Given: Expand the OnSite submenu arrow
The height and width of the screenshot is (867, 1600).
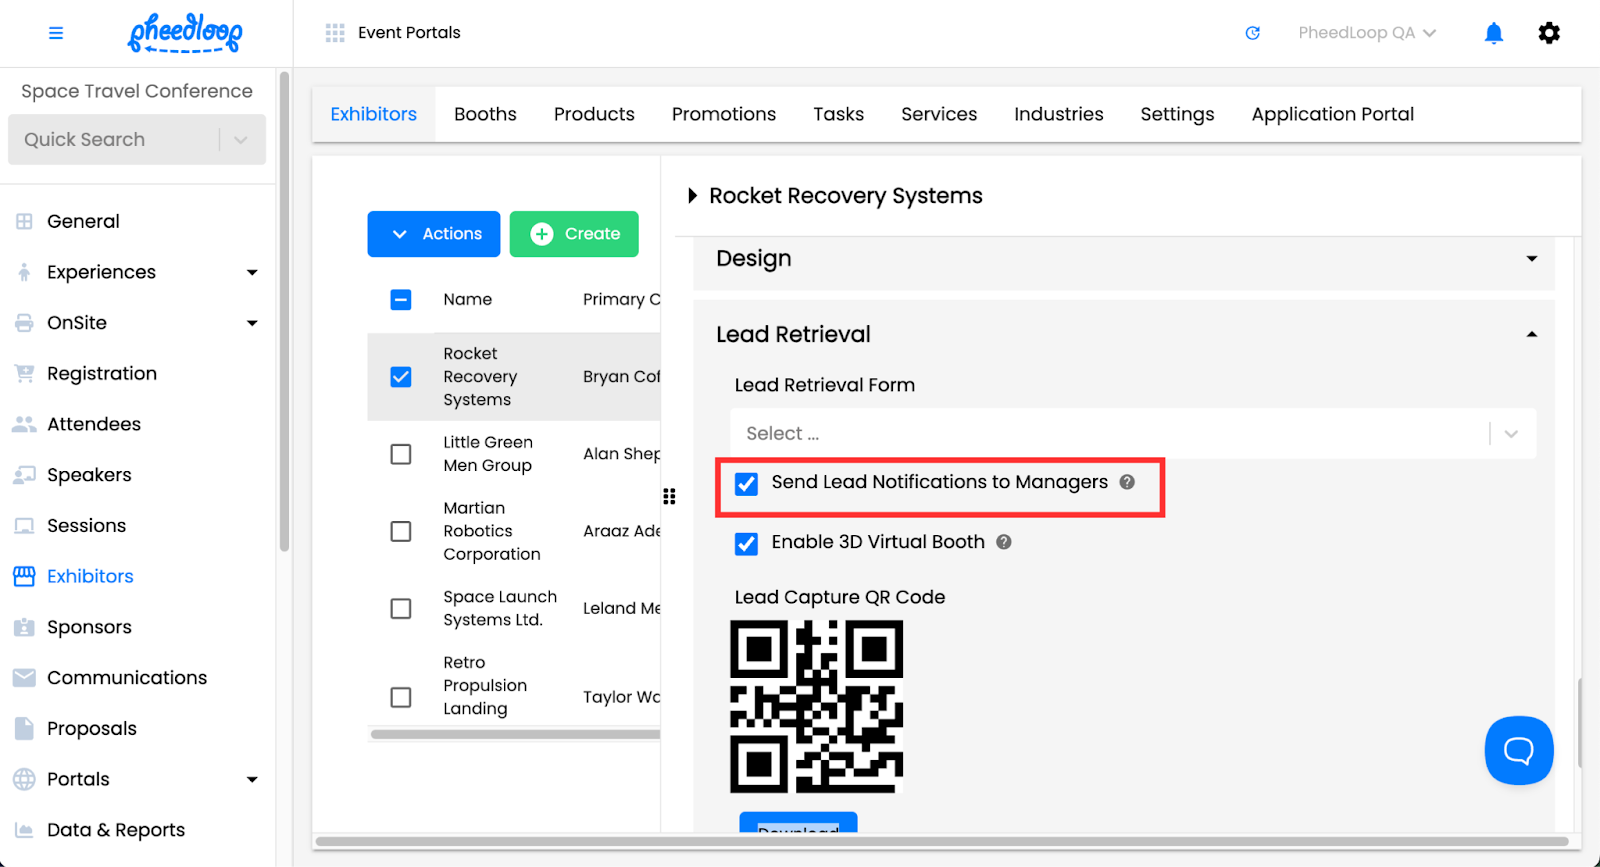Looking at the screenshot, I should click(x=252, y=323).
